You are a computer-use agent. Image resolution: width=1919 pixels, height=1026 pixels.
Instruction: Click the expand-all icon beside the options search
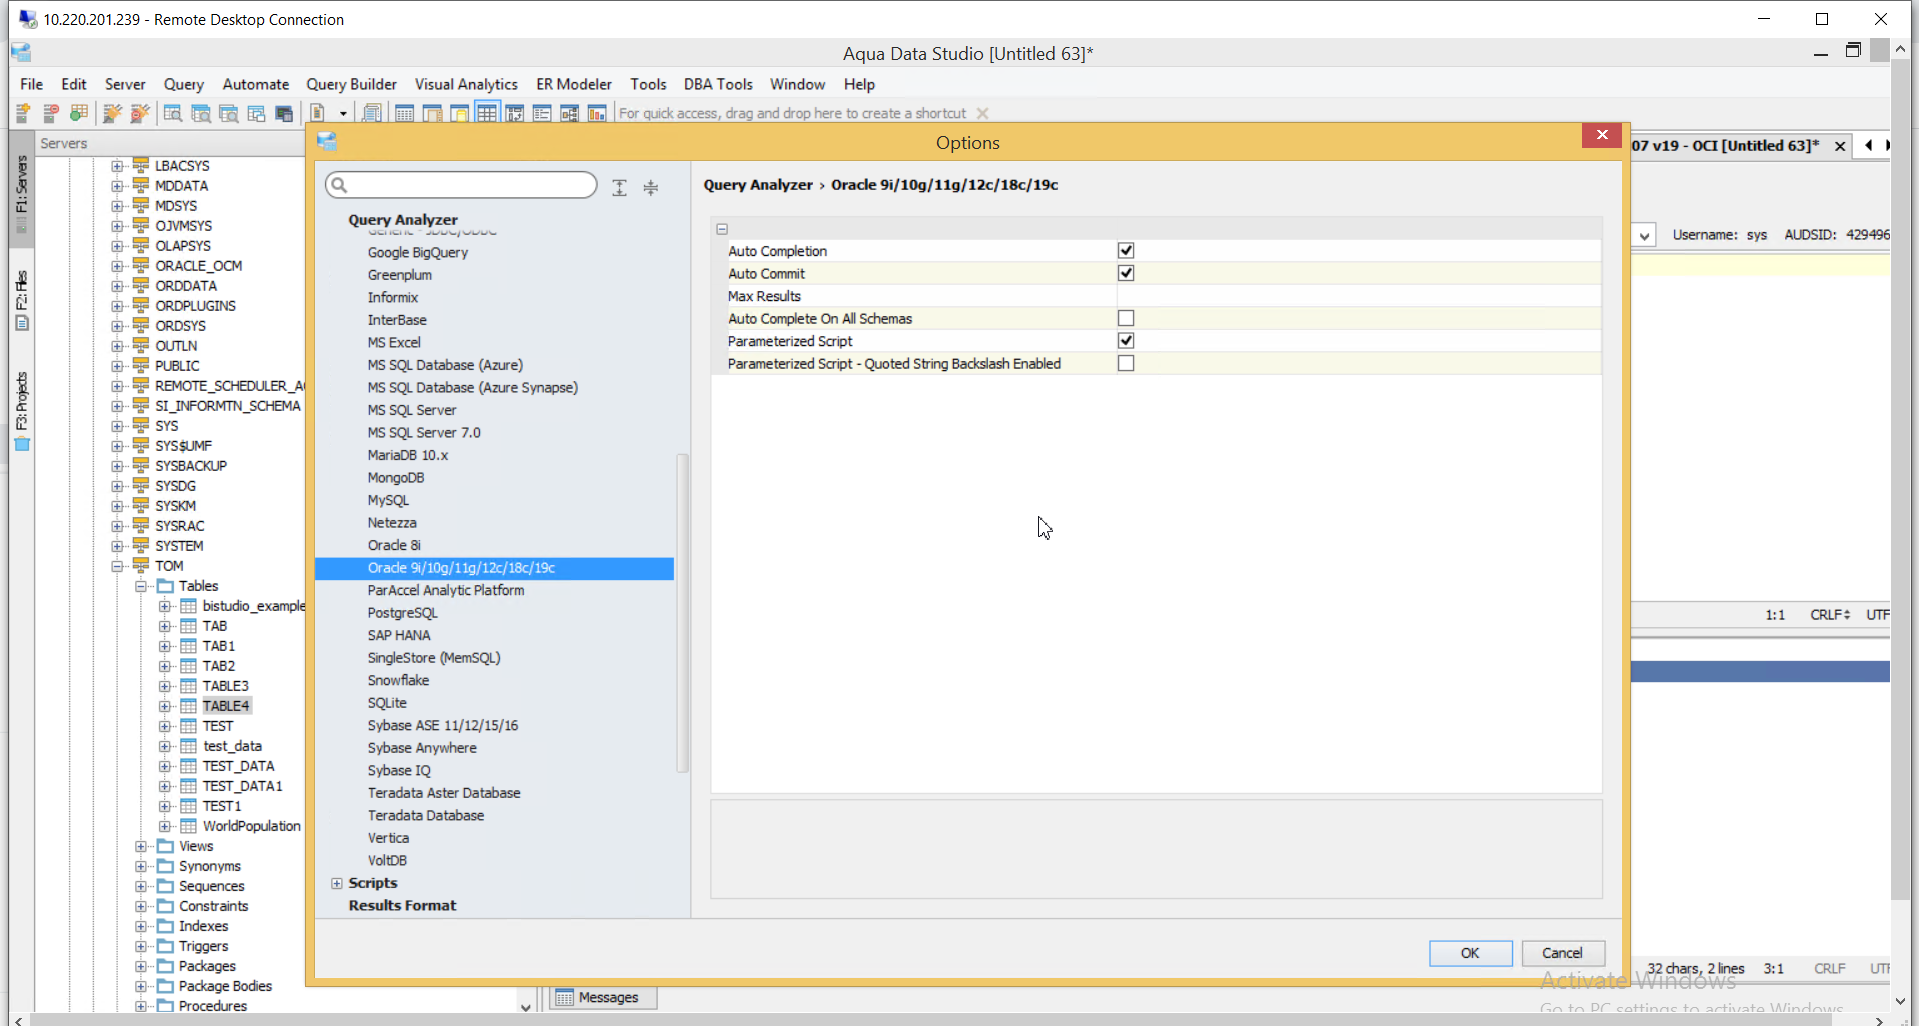click(x=620, y=187)
